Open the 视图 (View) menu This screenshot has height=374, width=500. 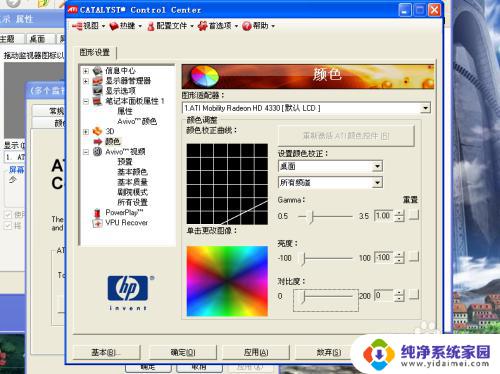[89, 26]
